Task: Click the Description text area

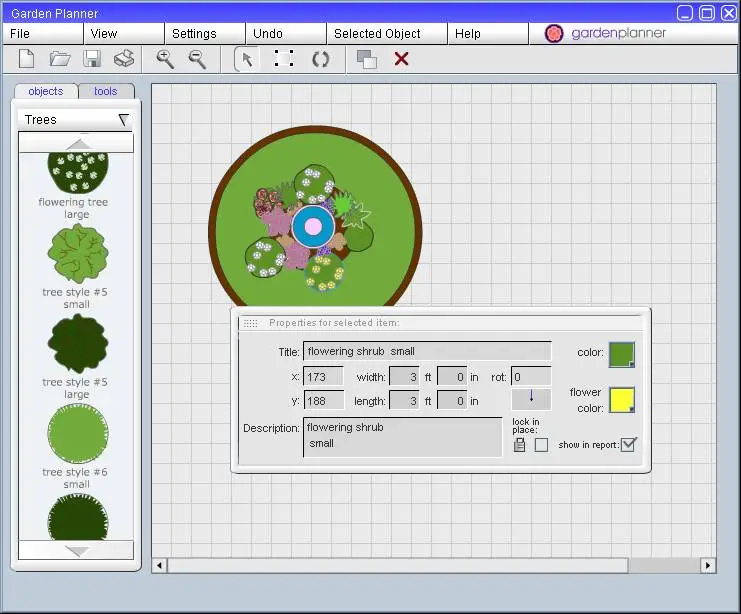Action: [403, 437]
